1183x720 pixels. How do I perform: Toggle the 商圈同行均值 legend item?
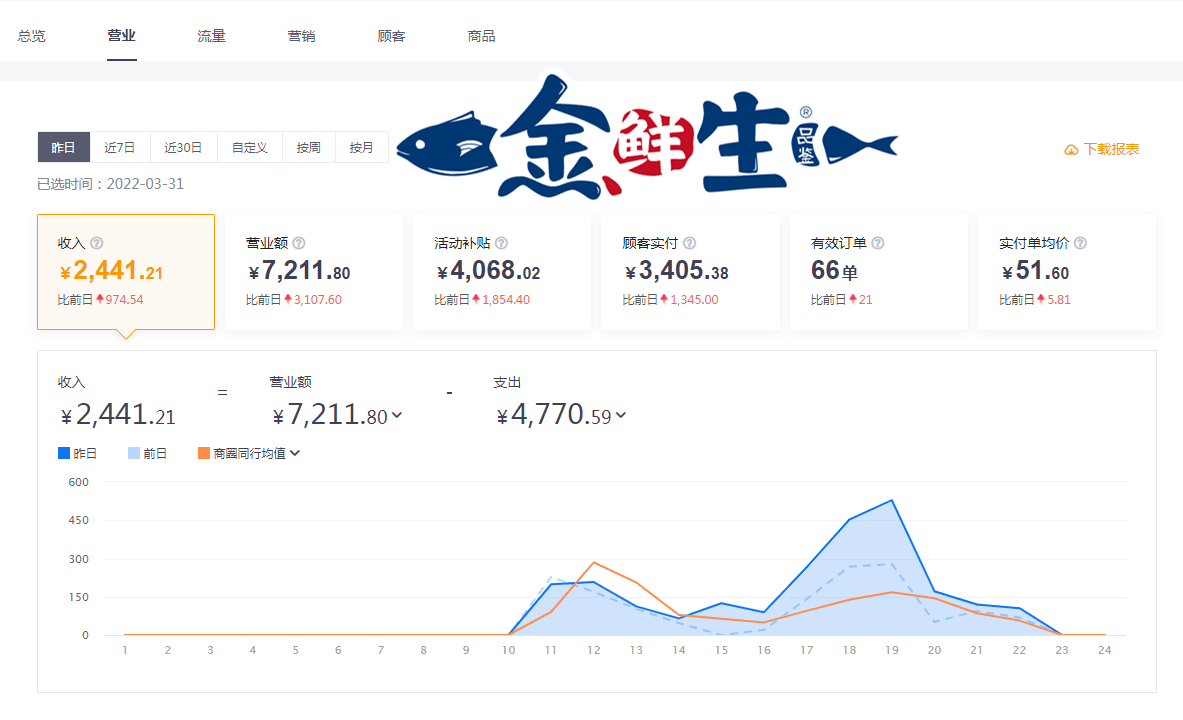point(242,453)
